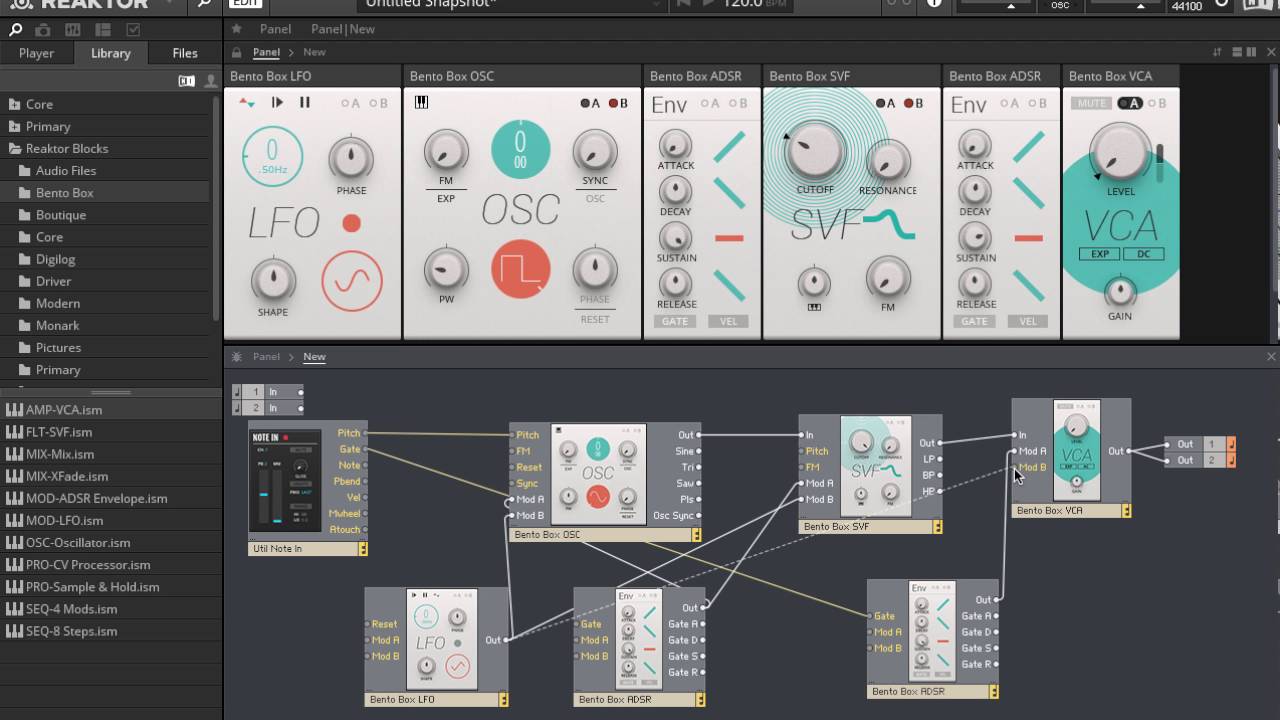Toggle the EXP button on the VCA
Image resolution: width=1280 pixels, height=720 pixels.
pyautogui.click(x=1099, y=254)
